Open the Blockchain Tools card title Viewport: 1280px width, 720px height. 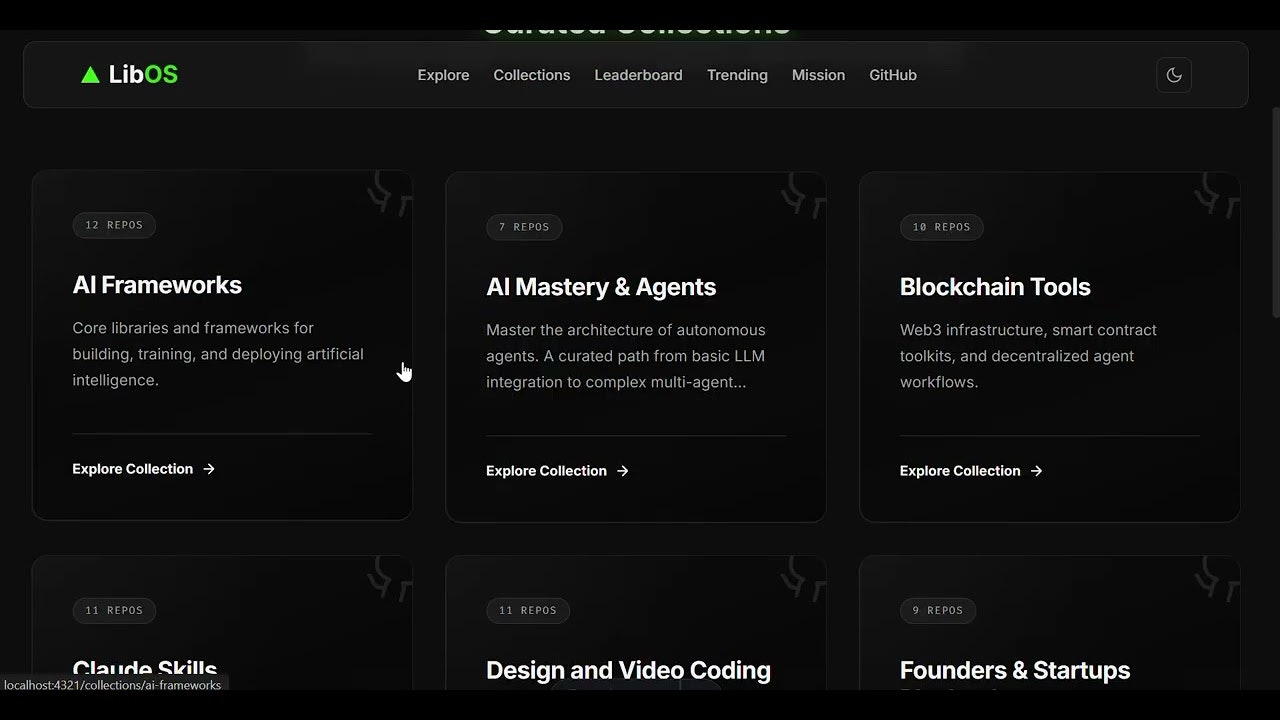[995, 287]
